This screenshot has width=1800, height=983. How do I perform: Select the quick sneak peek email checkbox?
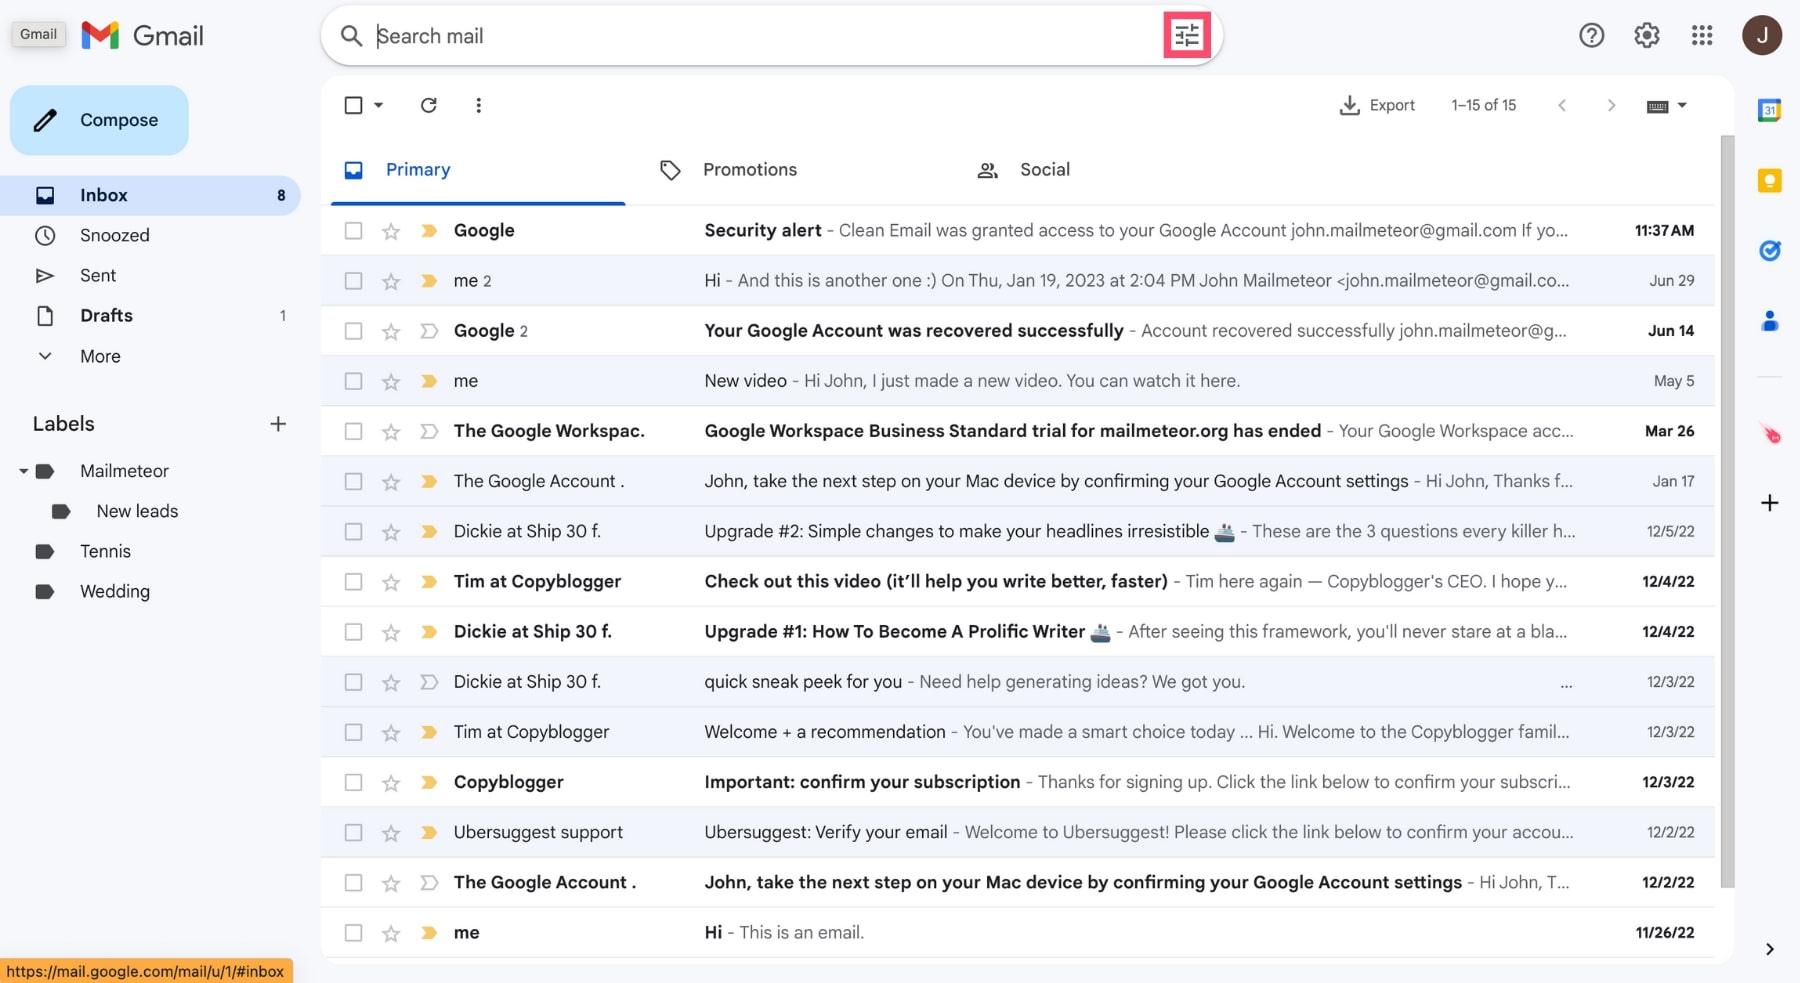[x=353, y=682]
